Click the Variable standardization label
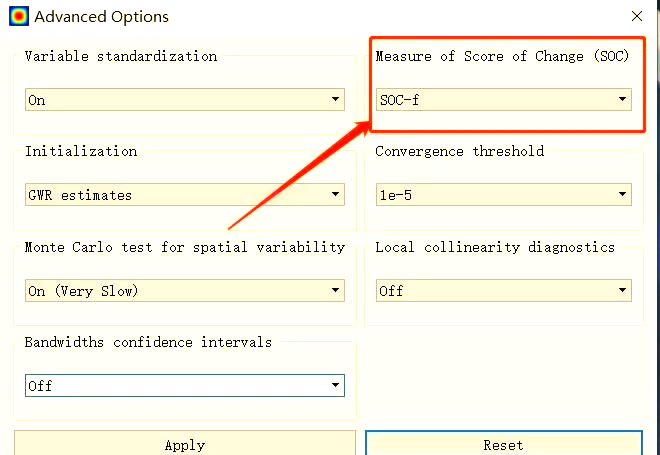Image resolution: width=660 pixels, height=455 pixels. [121, 56]
